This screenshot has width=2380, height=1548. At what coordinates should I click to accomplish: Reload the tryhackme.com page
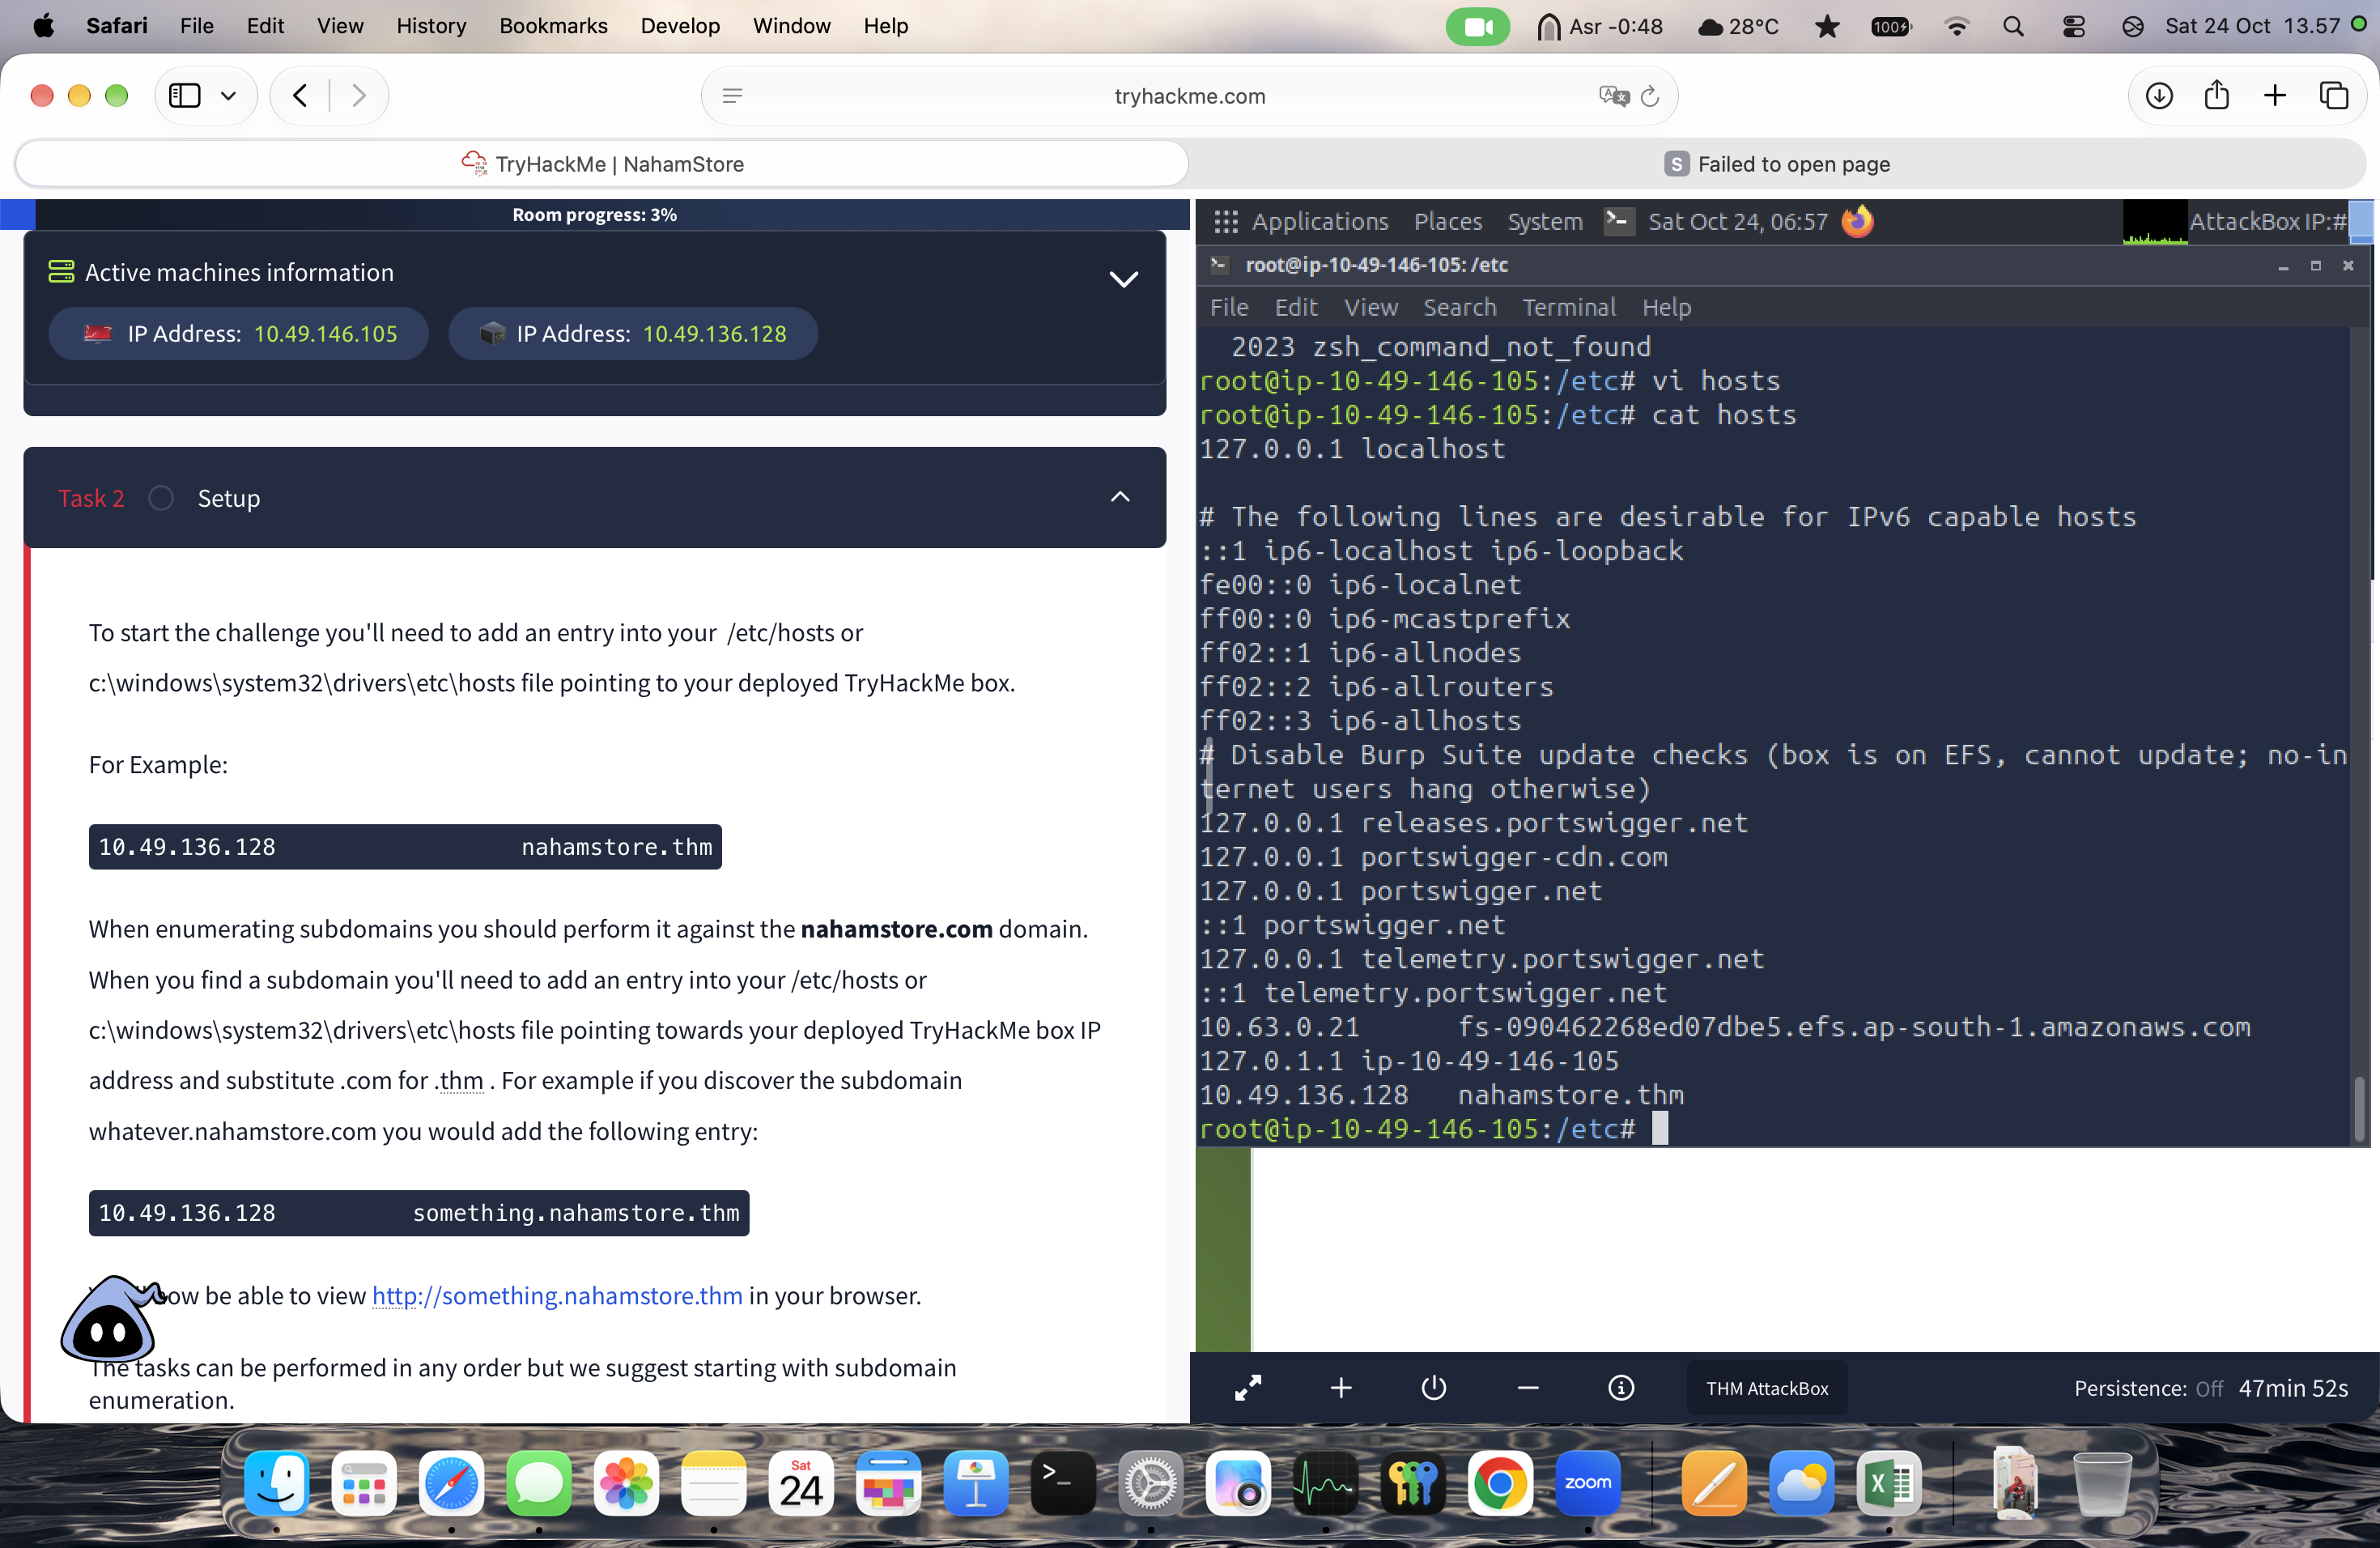tap(1650, 96)
